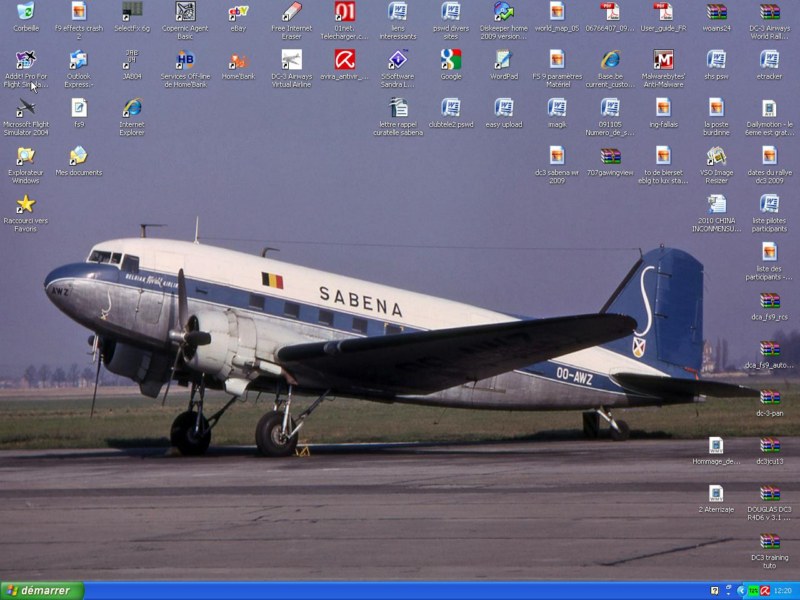This screenshot has height=600, width=800.
Task: Open DC-3 Airways World Rally archive
Action: point(769,11)
